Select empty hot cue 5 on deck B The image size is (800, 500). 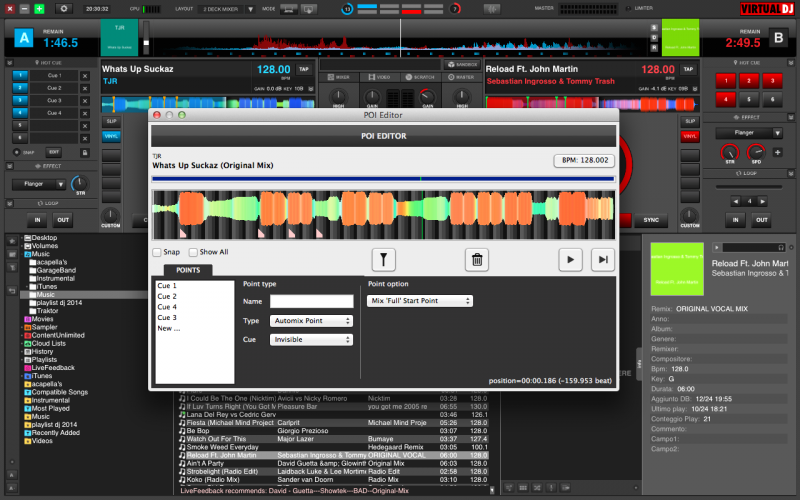[x=749, y=99]
